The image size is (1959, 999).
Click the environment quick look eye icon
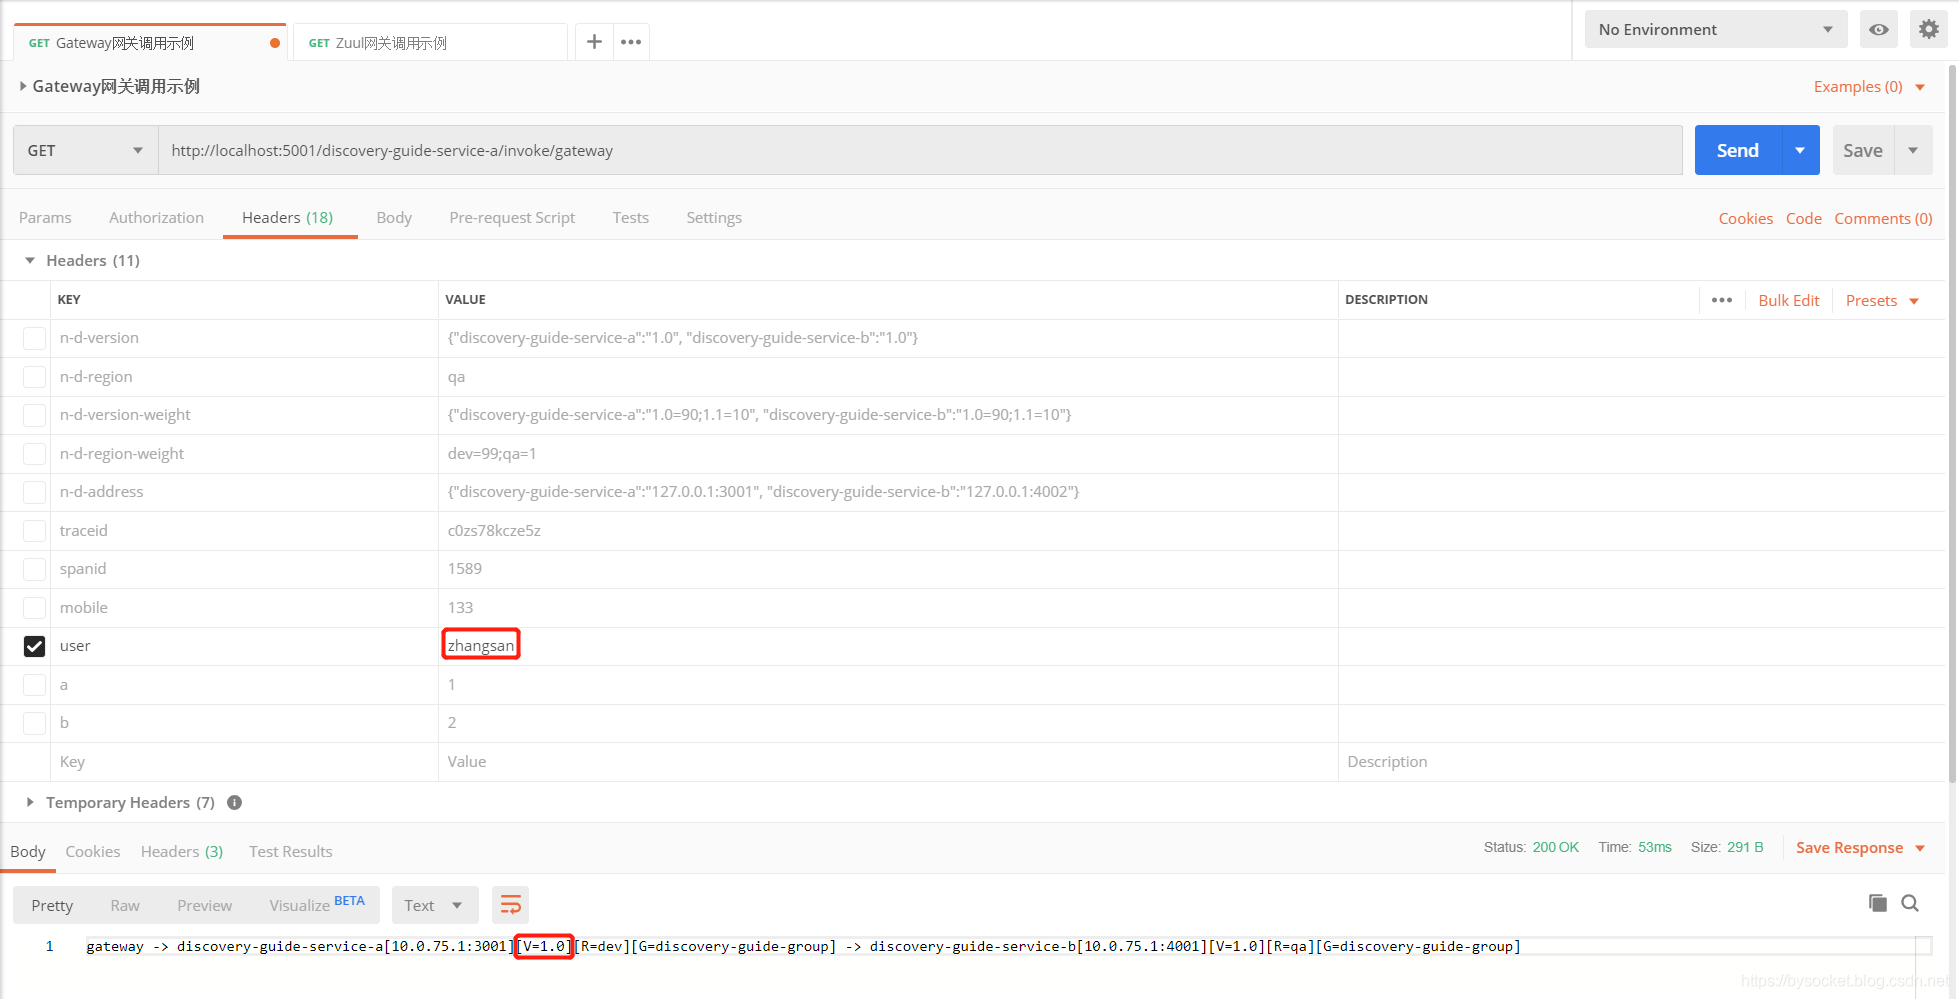point(1879,30)
